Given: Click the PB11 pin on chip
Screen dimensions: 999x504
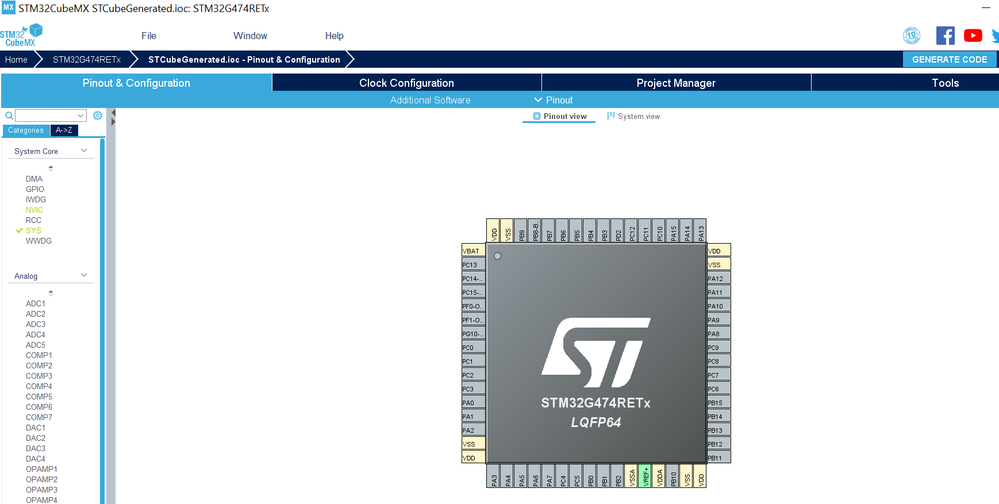Looking at the screenshot, I should (719, 457).
